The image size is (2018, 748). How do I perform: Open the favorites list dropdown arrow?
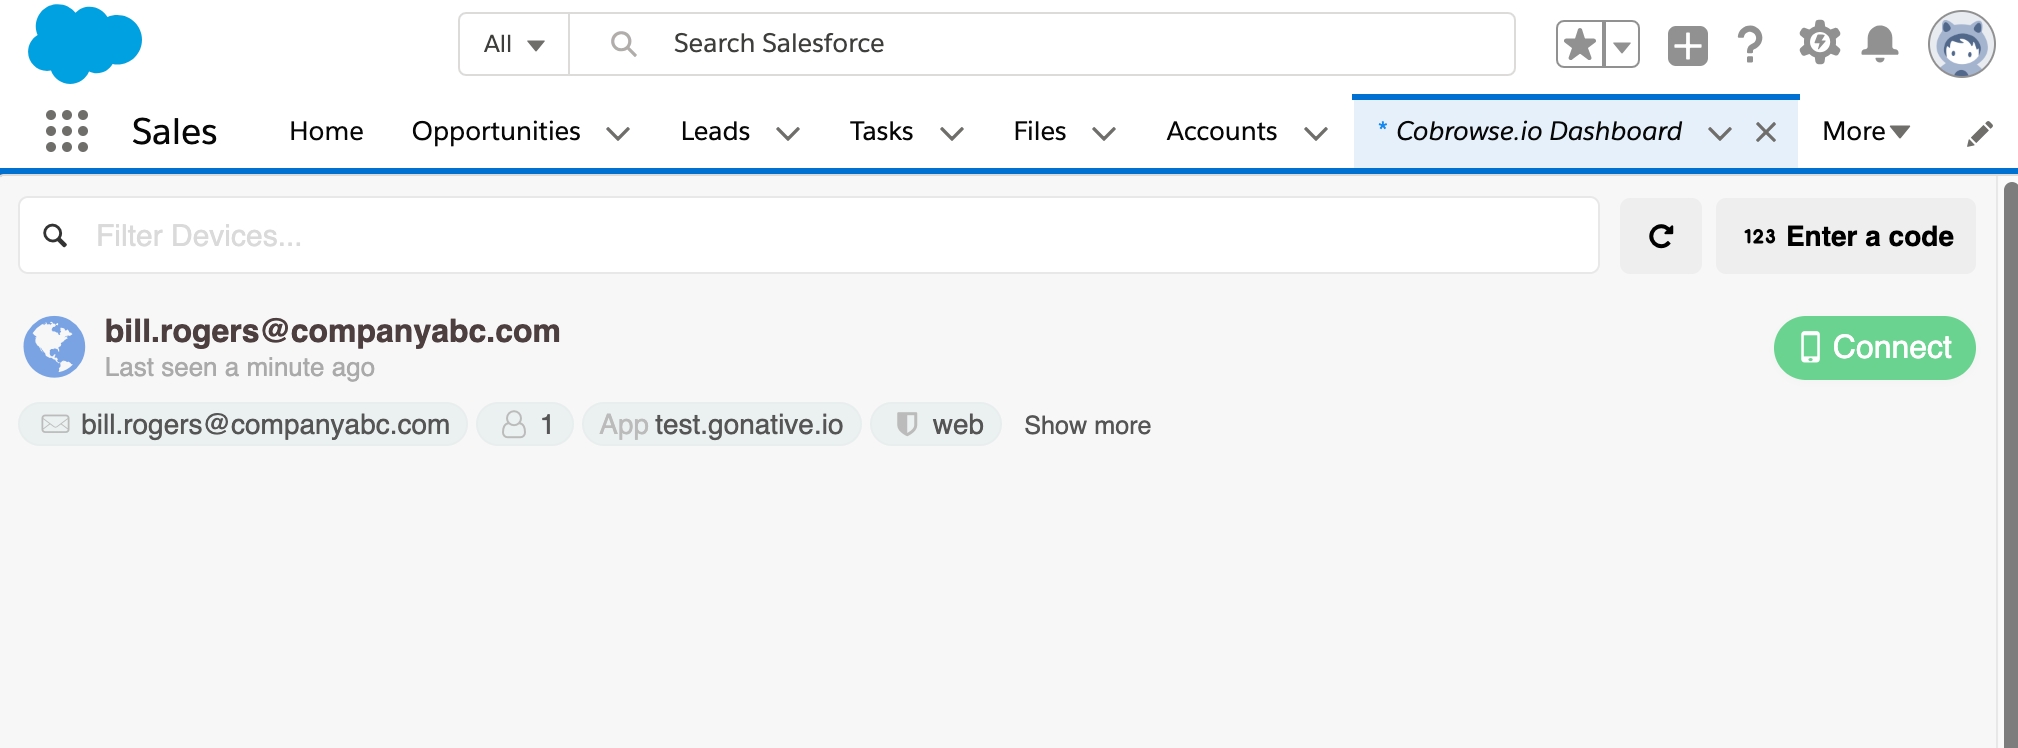click(x=1622, y=44)
